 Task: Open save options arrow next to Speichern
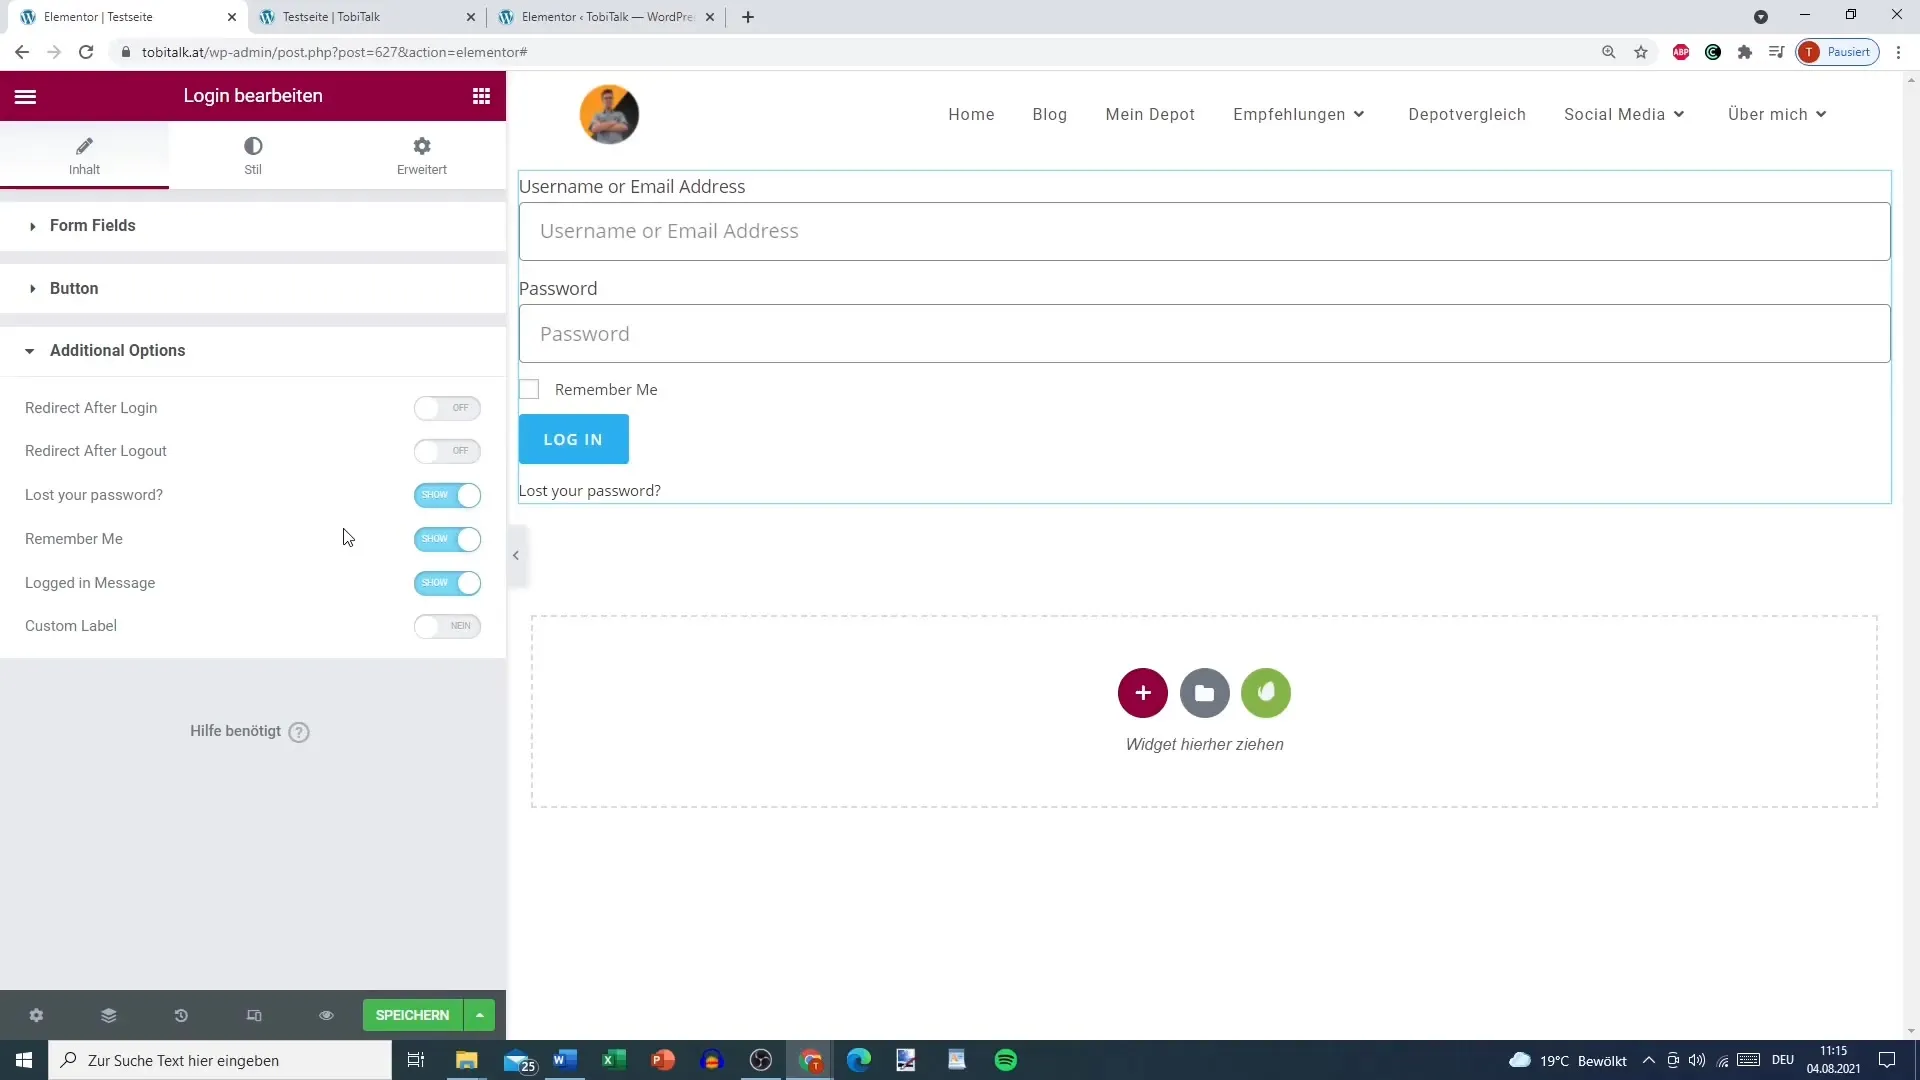480,1015
